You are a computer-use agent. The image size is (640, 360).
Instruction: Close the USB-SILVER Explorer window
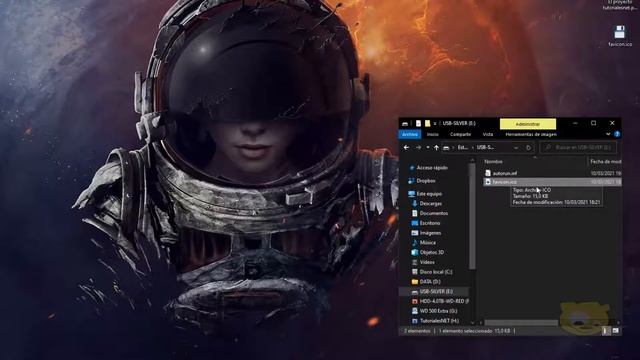[x=612, y=123]
